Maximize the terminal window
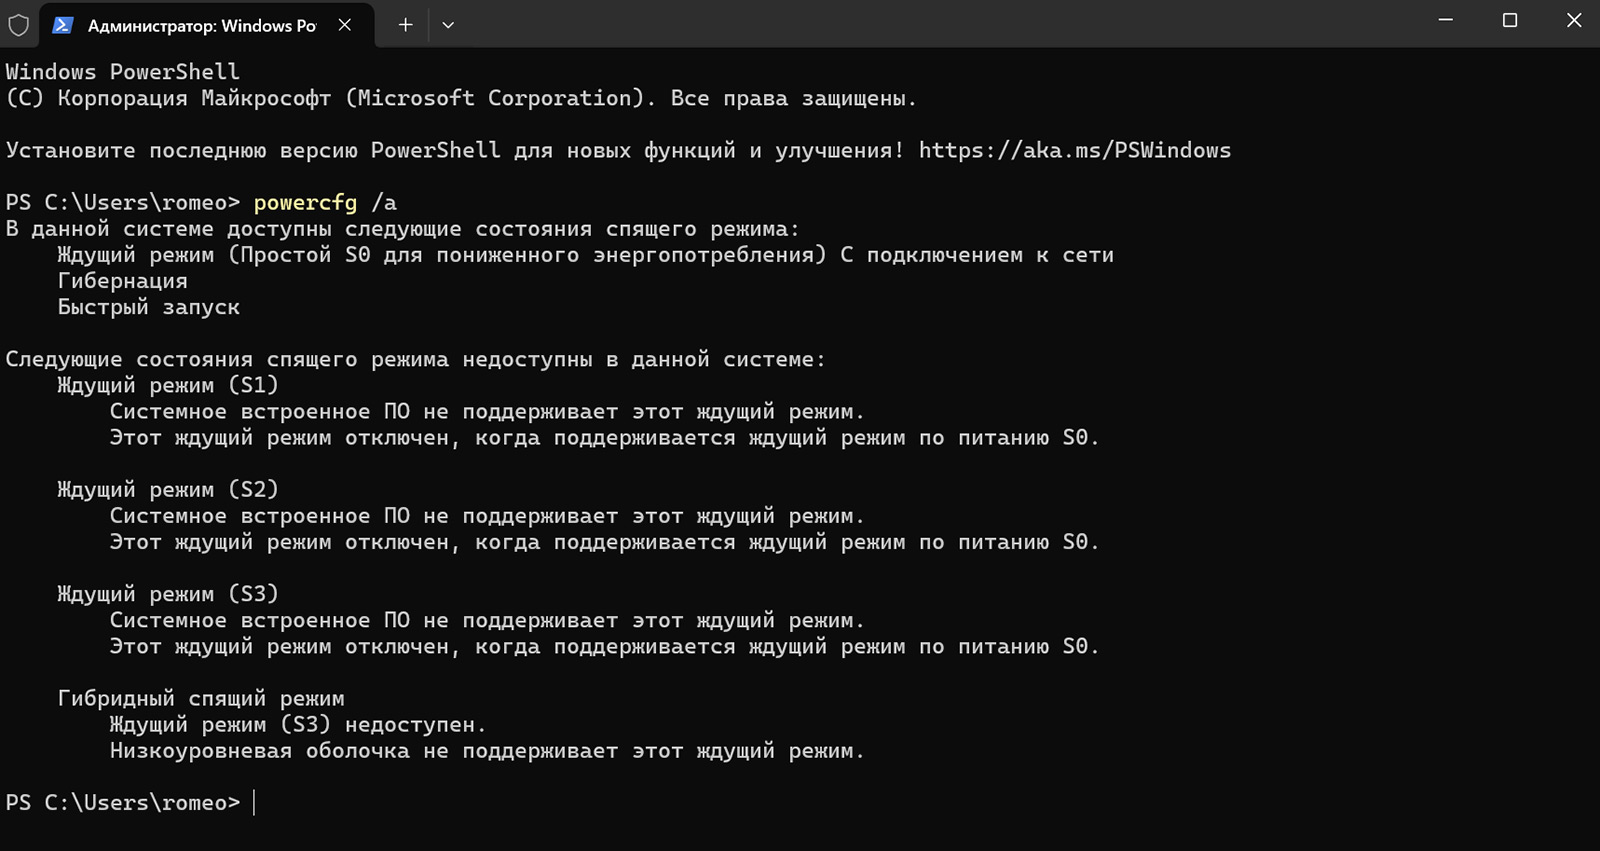Image resolution: width=1600 pixels, height=851 pixels. 1510,21
